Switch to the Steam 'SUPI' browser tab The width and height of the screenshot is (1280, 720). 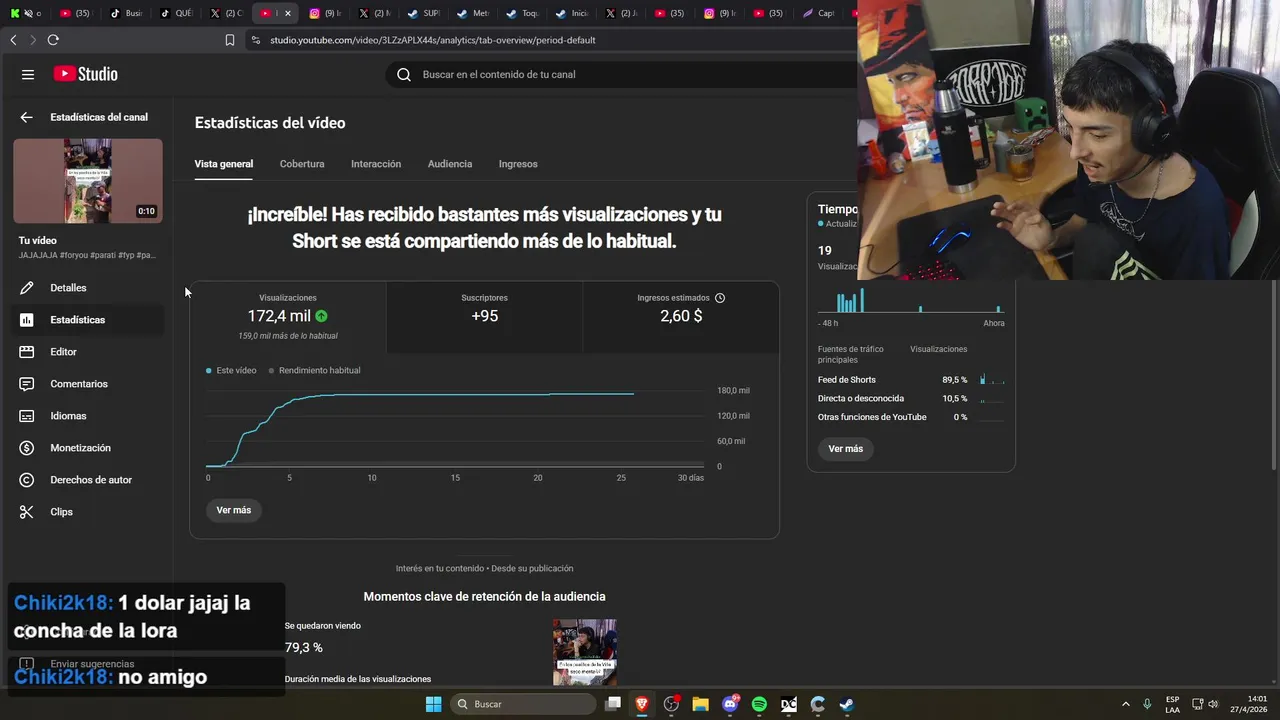[423, 13]
